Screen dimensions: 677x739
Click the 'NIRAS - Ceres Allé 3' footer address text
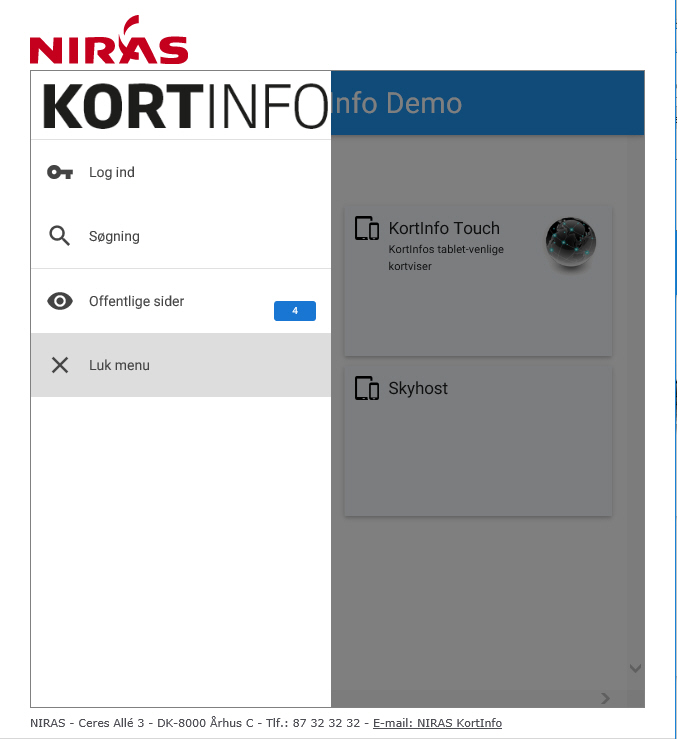click(x=87, y=723)
